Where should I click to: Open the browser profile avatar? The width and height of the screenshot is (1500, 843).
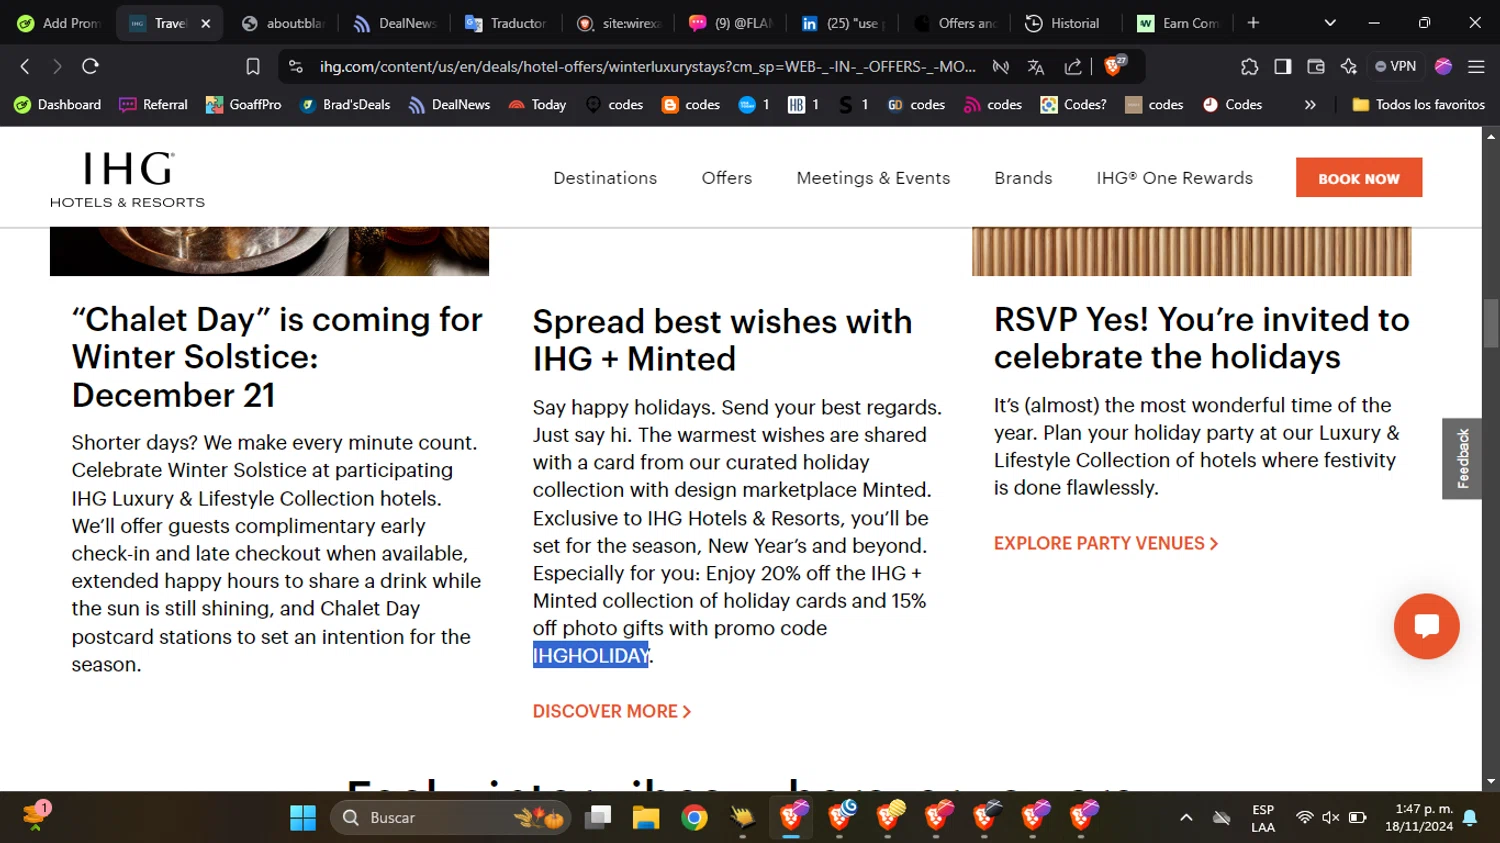click(x=1443, y=66)
